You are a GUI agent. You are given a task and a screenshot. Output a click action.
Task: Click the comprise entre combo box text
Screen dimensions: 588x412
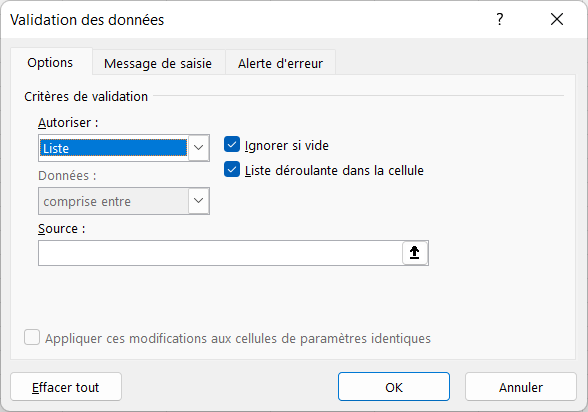coord(87,202)
